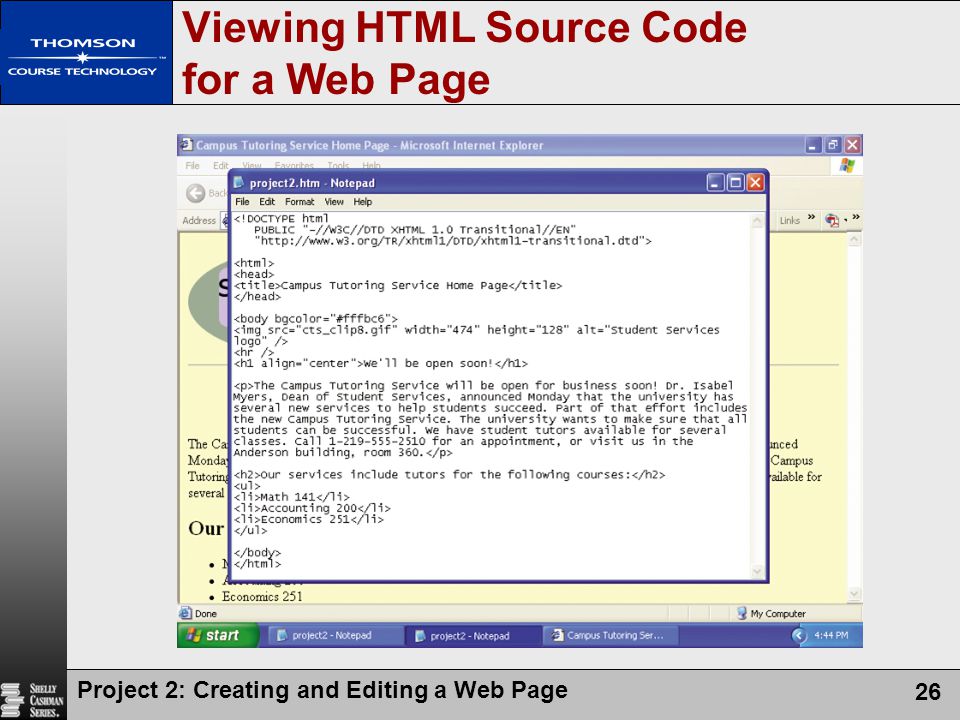Click the down arrow of browser page scrollbar
960x720 pixels.
(854, 594)
